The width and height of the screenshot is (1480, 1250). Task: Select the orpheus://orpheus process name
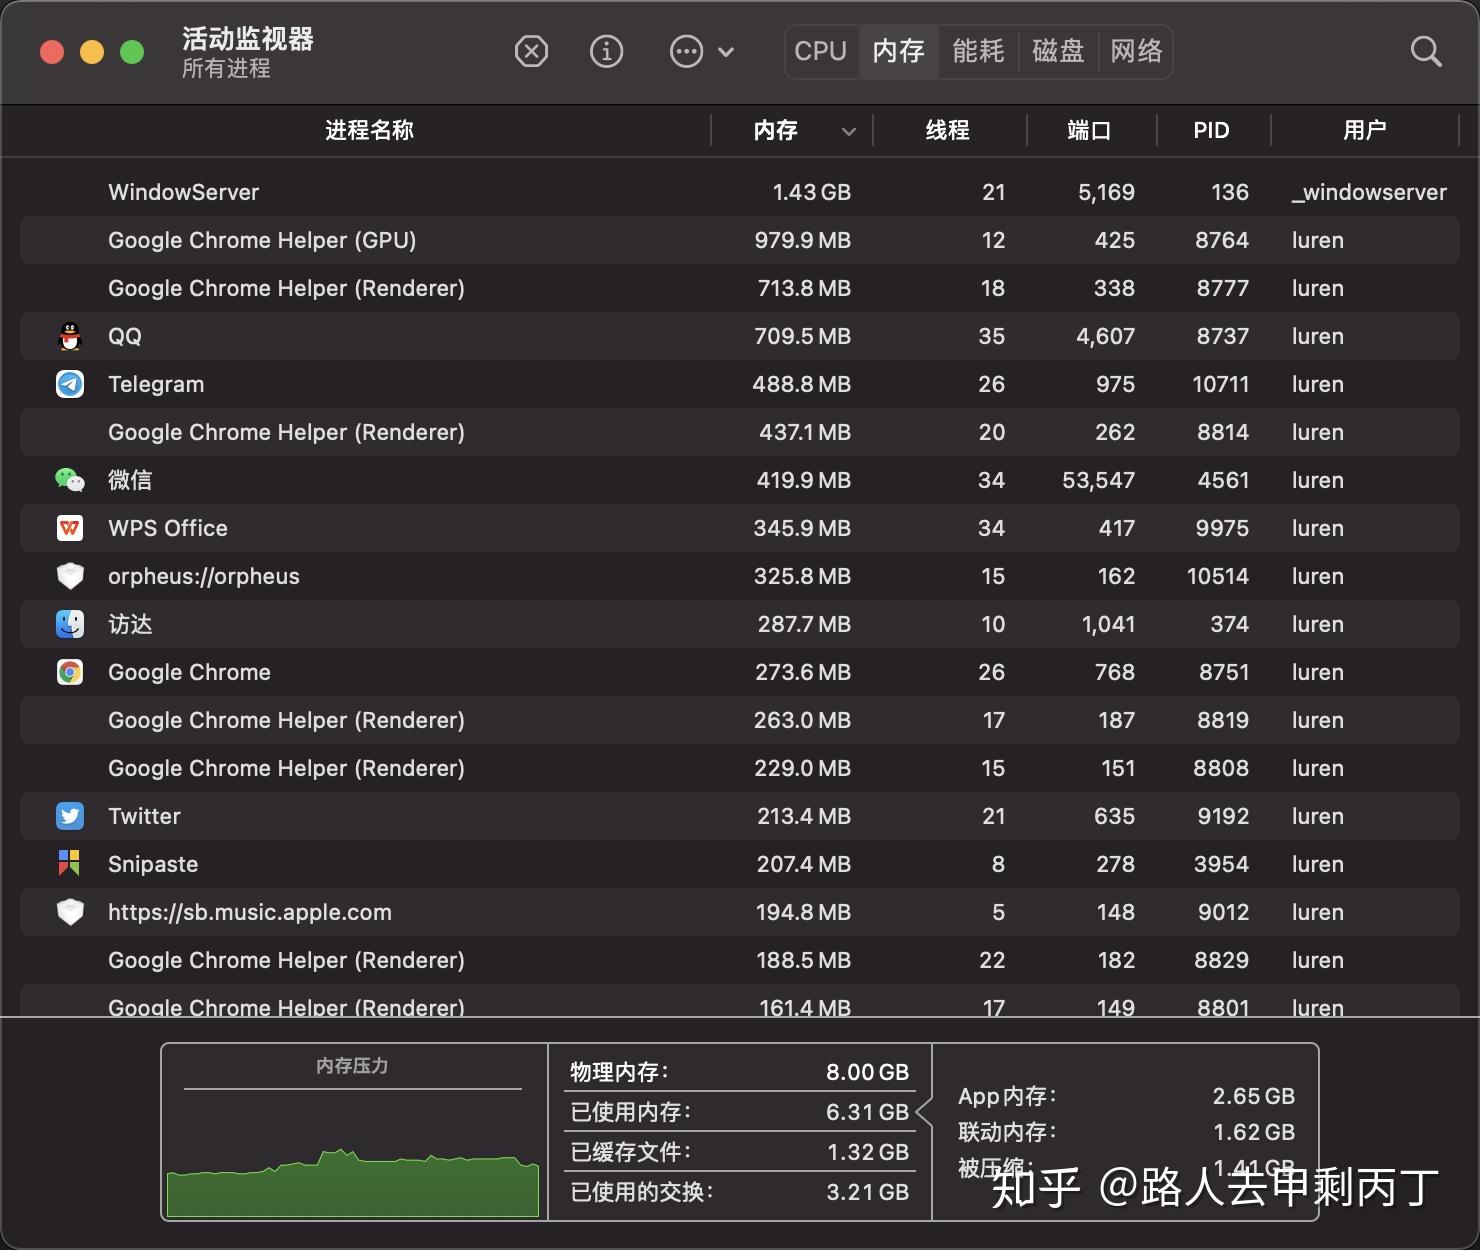[x=204, y=576]
